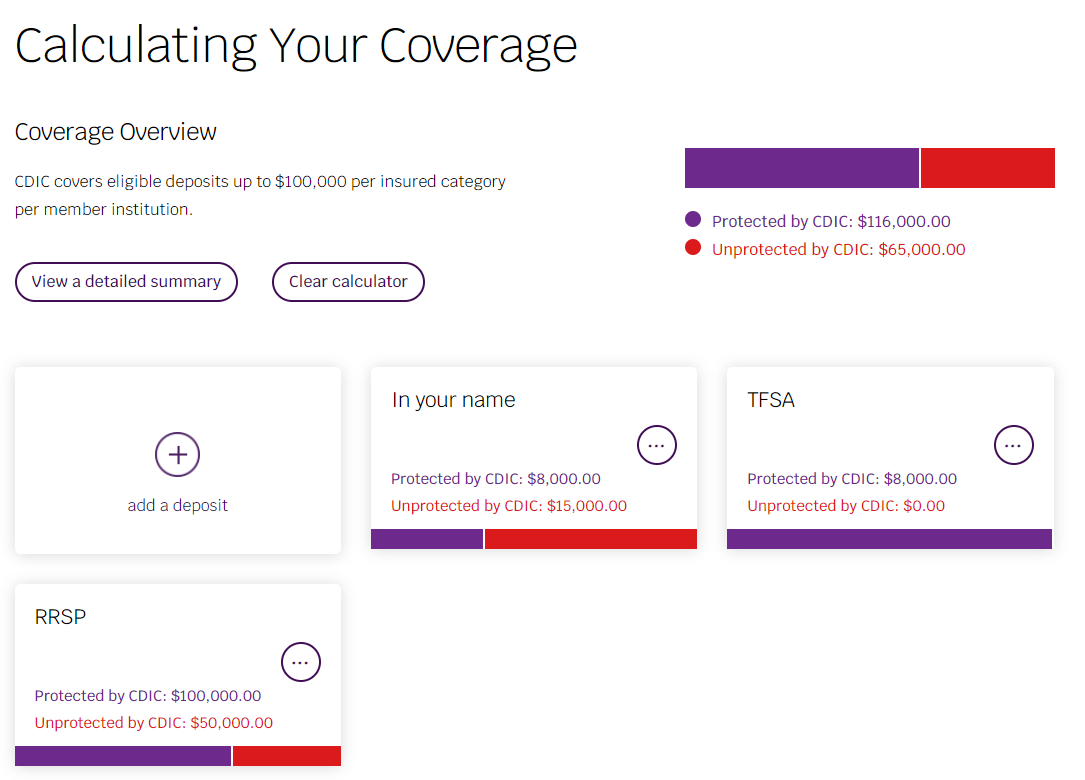Click RRSP Unprotected by CDIC $50,000.00 text
The image size is (1085, 780).
(x=154, y=723)
